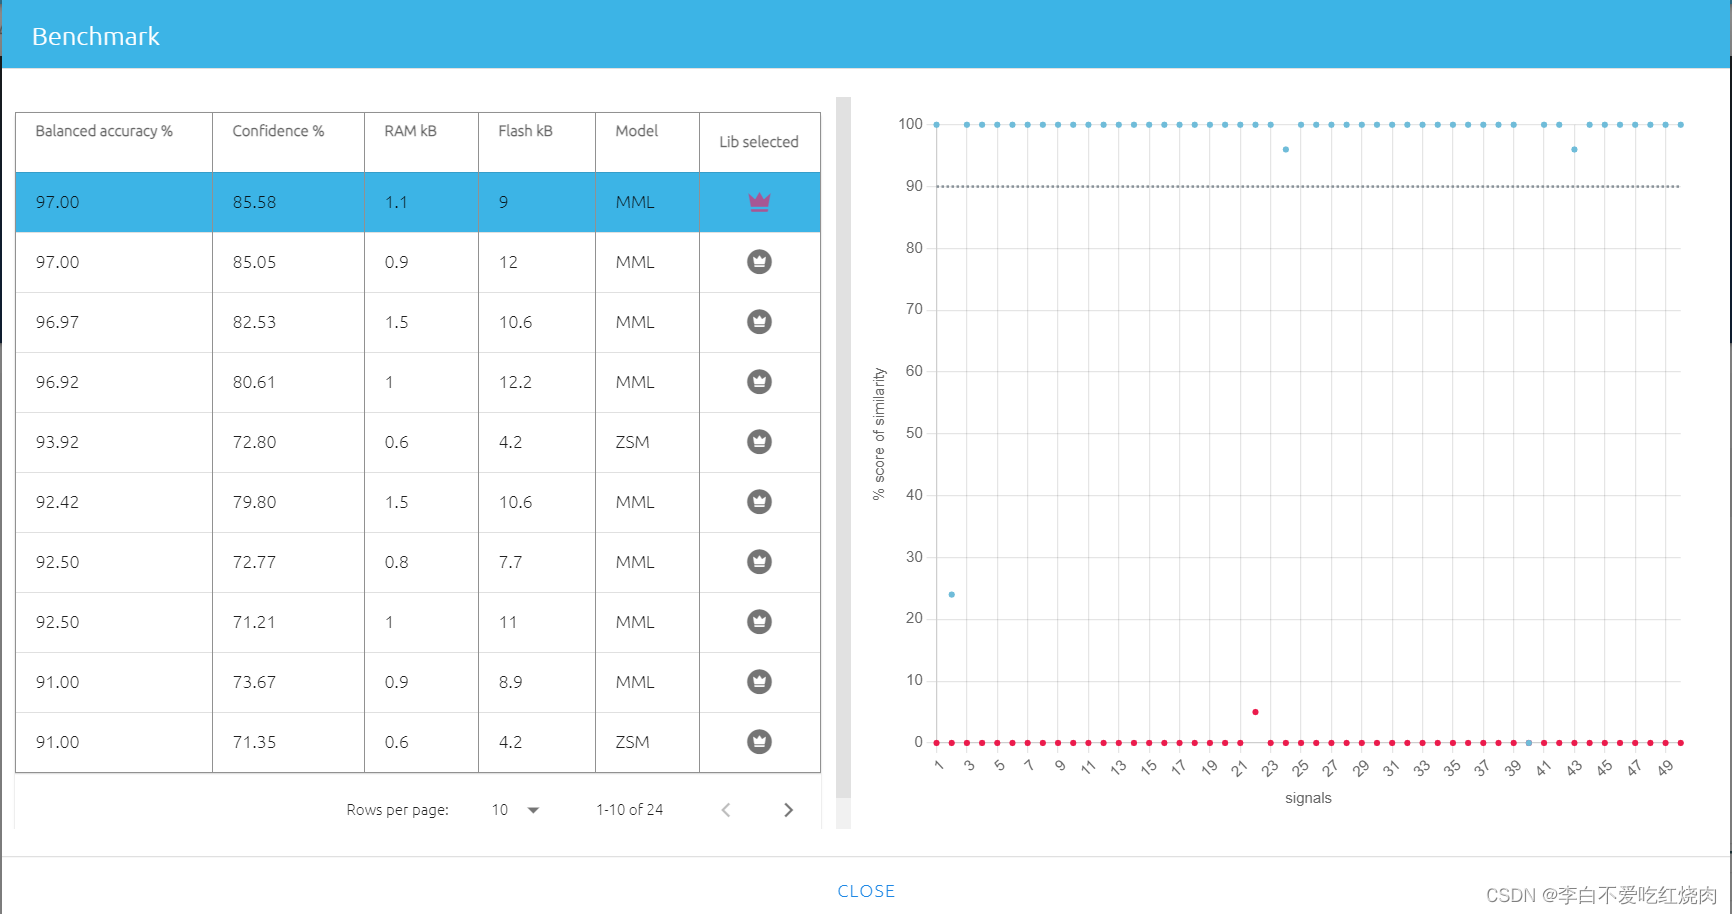Click the confidence value 79.80

(254, 502)
